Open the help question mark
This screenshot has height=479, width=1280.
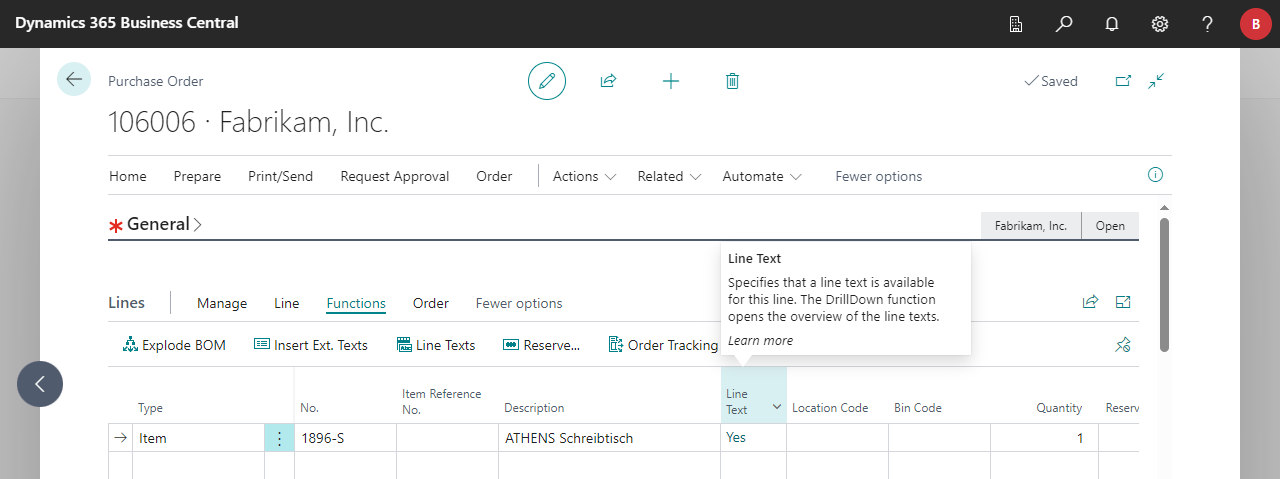(1208, 23)
